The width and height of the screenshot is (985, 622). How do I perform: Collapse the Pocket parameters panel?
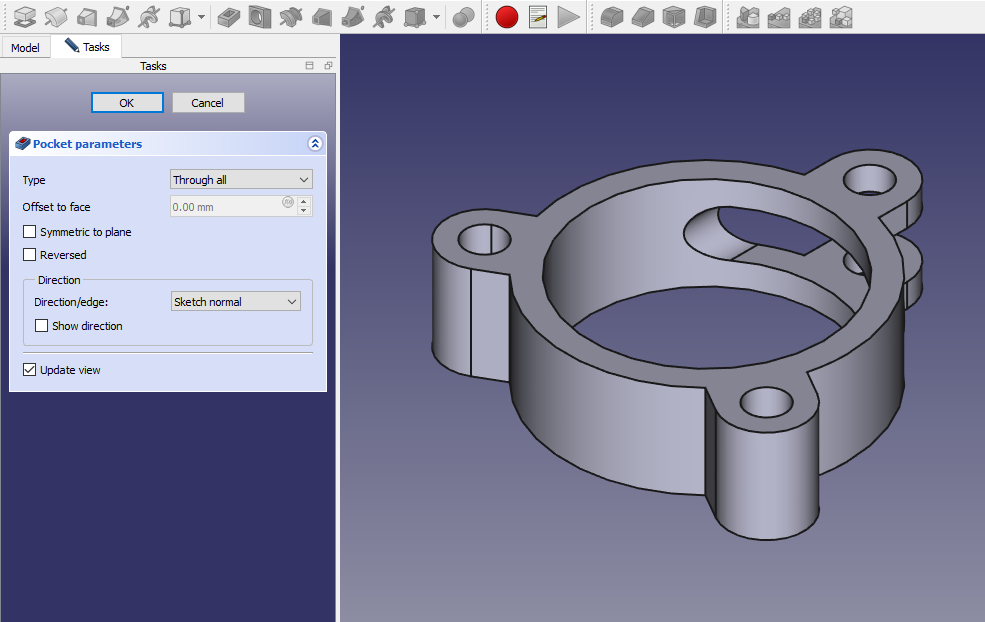click(315, 144)
